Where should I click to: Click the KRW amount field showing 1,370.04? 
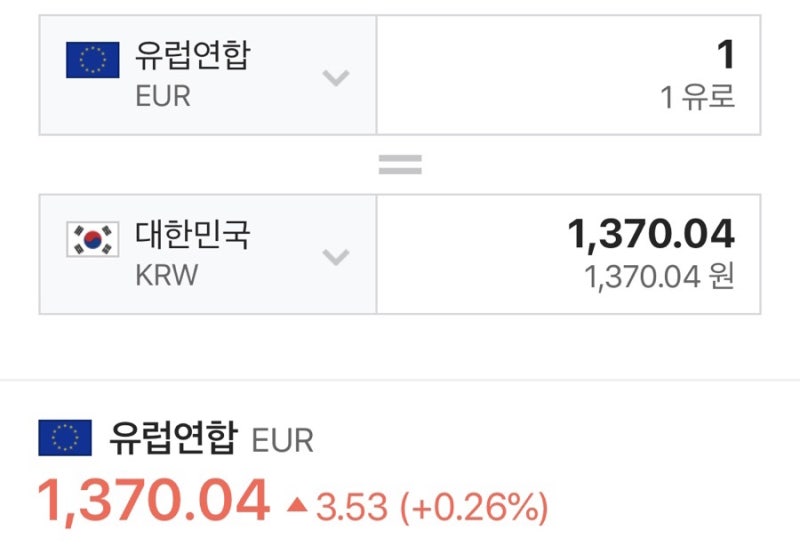[x=568, y=254]
